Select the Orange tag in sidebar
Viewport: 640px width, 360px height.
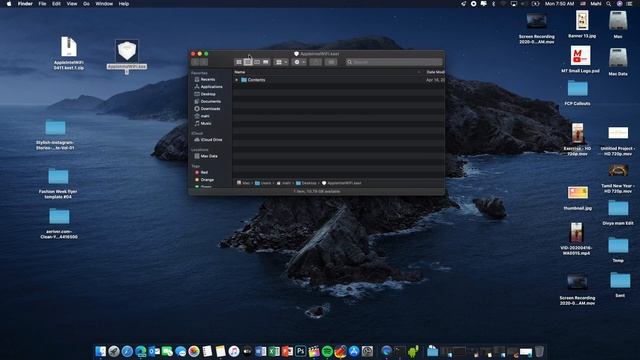[207, 180]
